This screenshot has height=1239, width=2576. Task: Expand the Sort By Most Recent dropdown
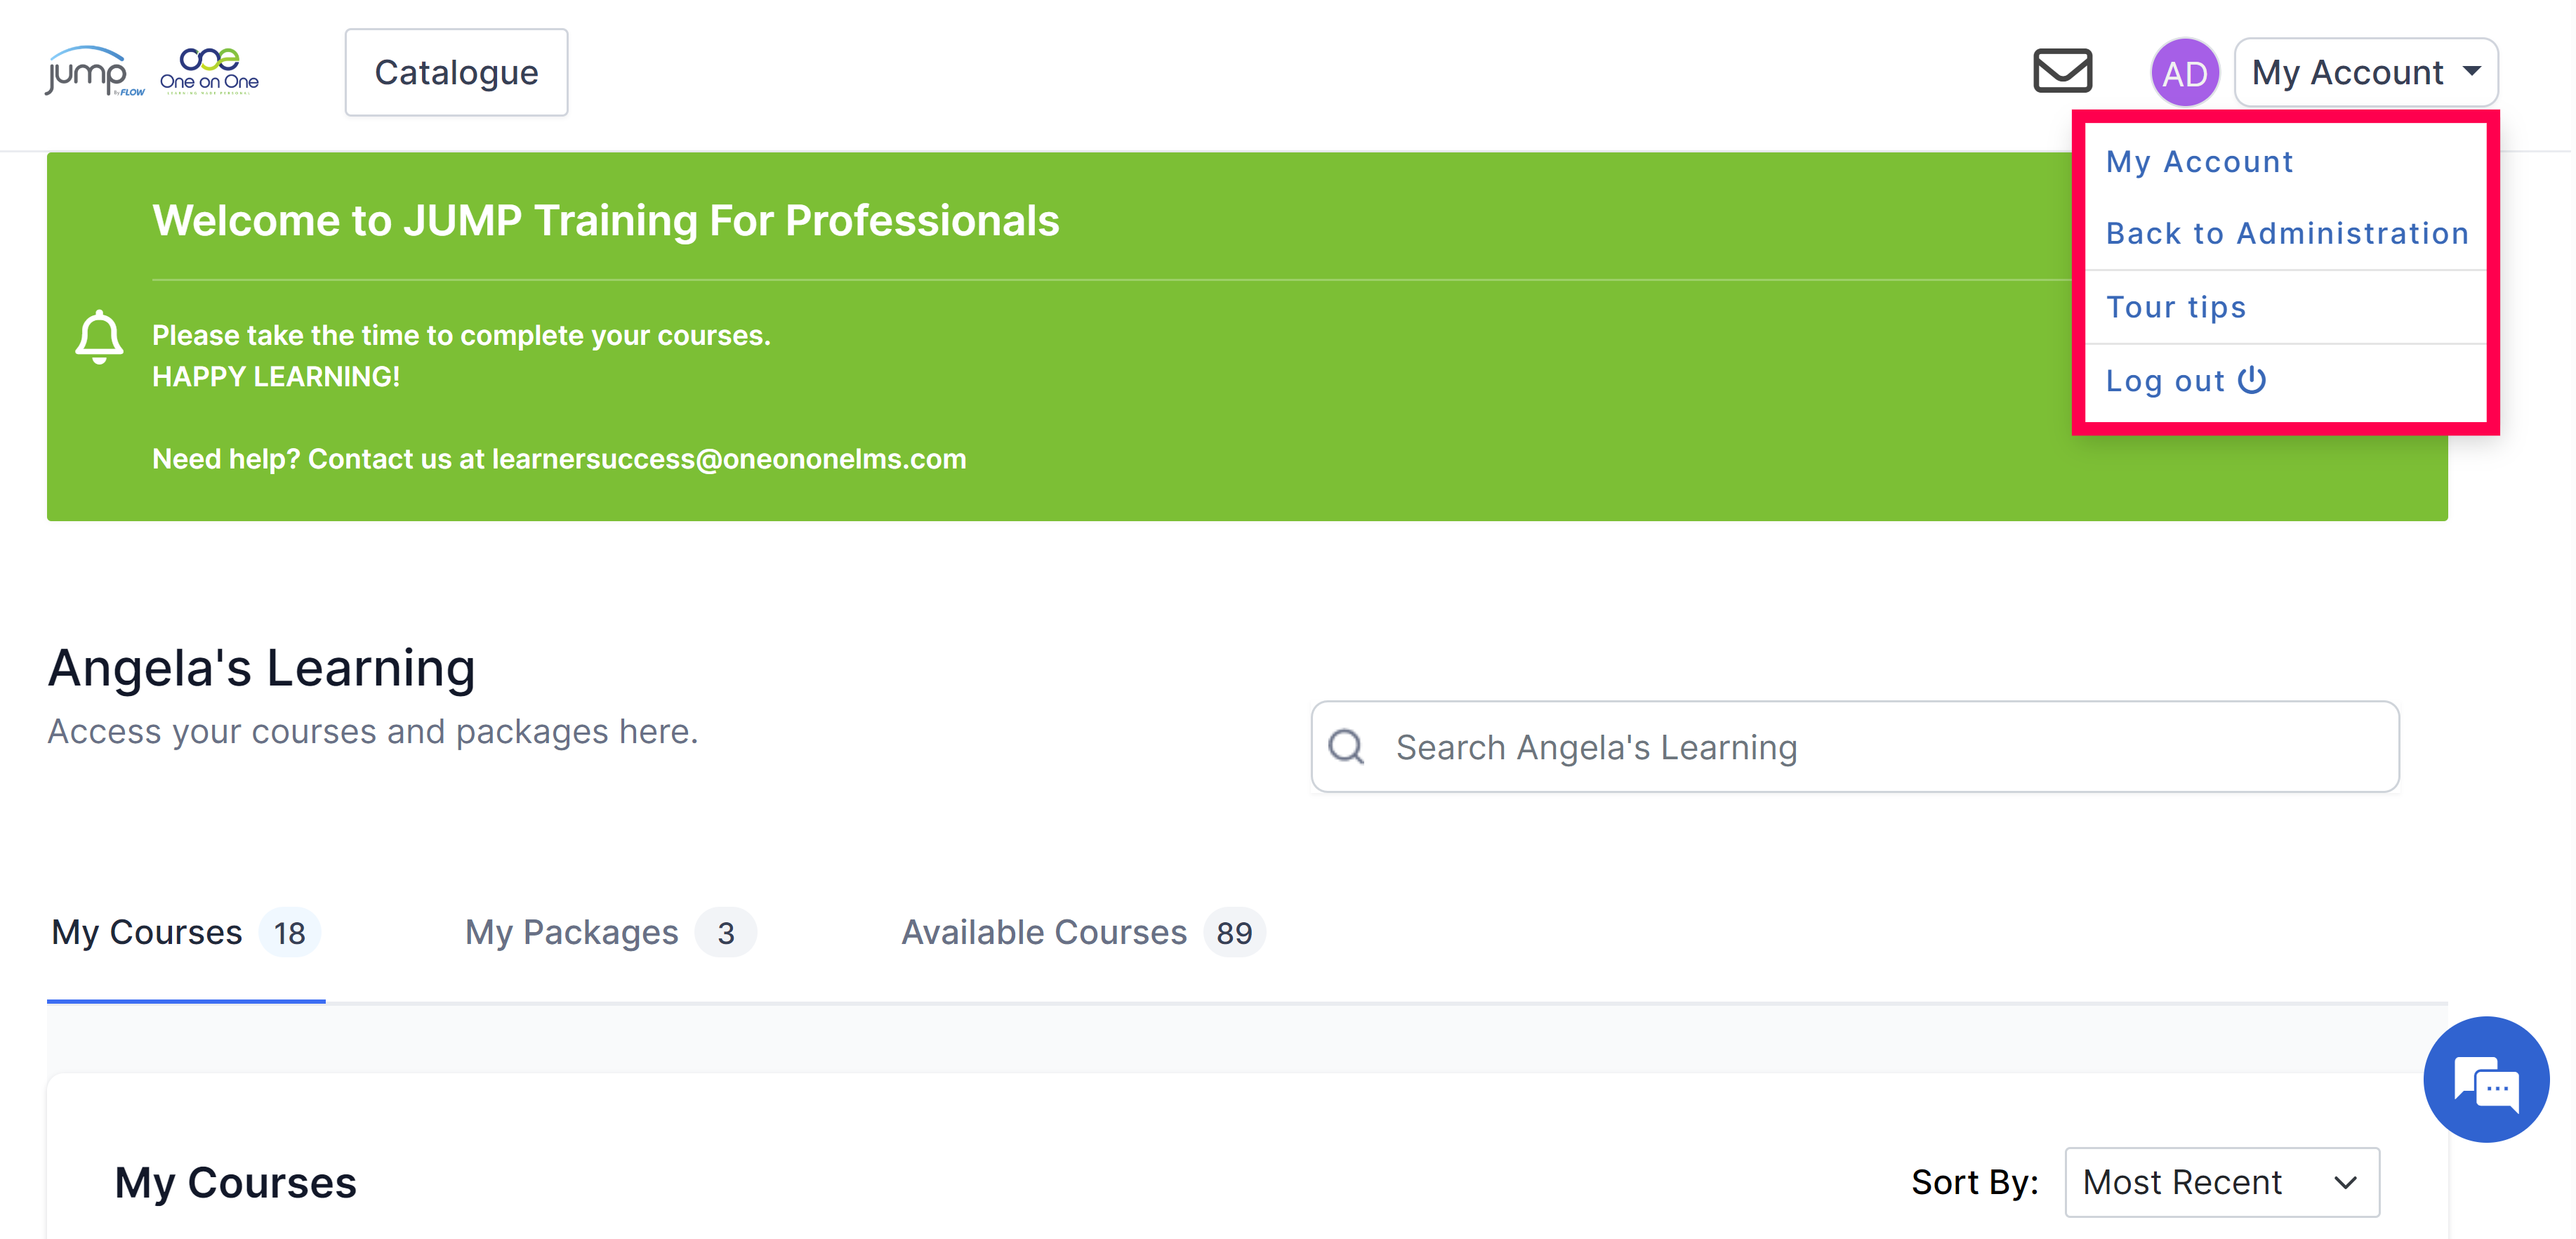[2221, 1182]
